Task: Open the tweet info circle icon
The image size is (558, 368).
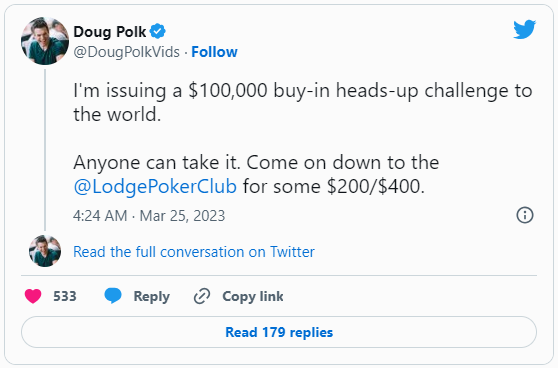Action: coord(525,215)
